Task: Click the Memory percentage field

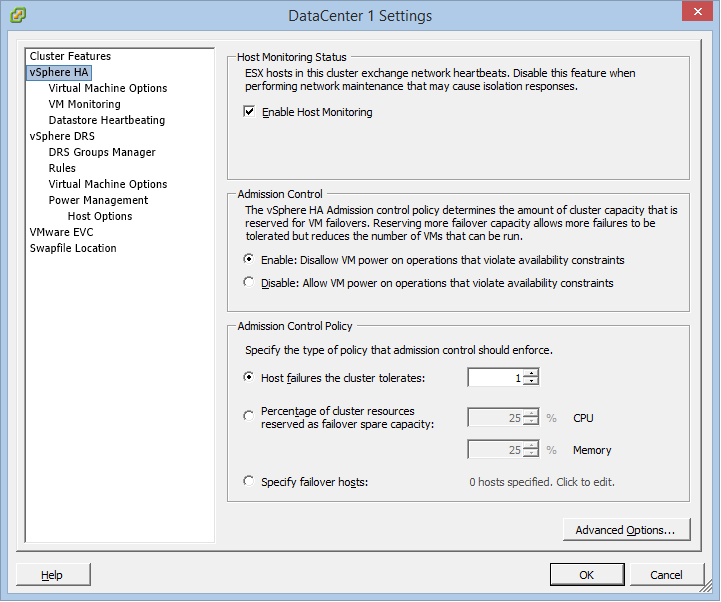Action: coord(496,450)
